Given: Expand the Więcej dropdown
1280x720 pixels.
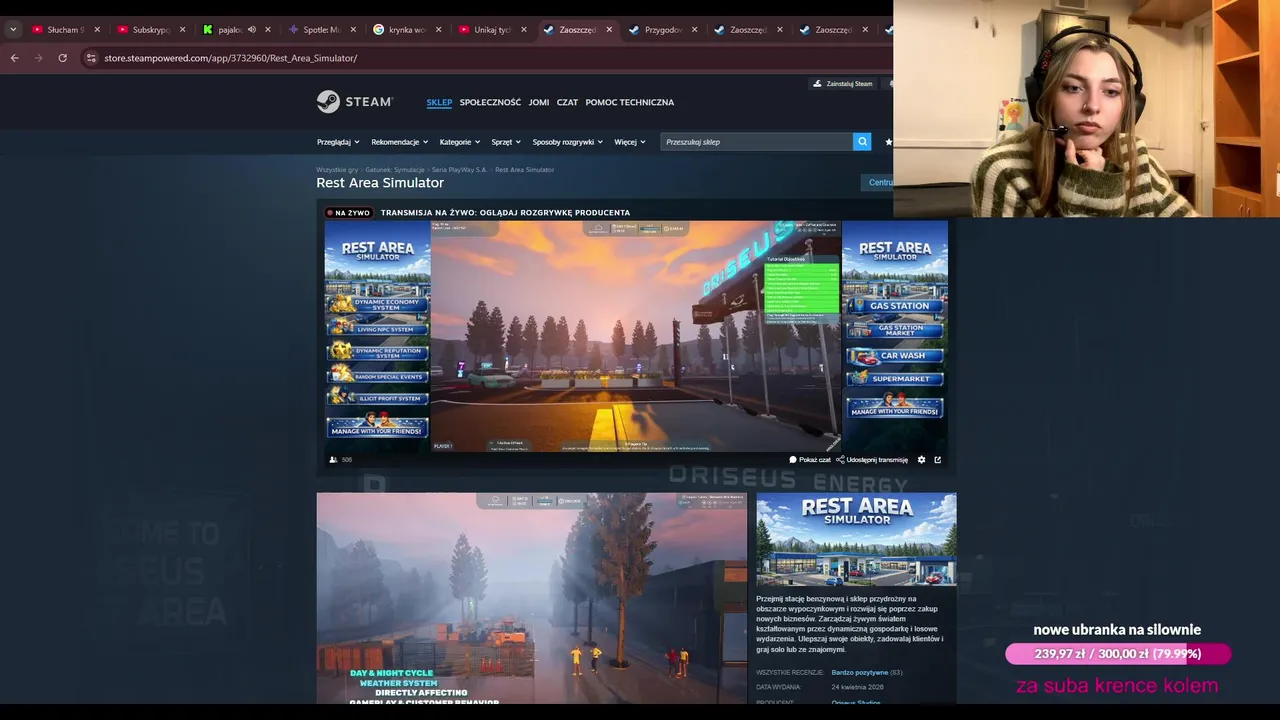Looking at the screenshot, I should (630, 142).
